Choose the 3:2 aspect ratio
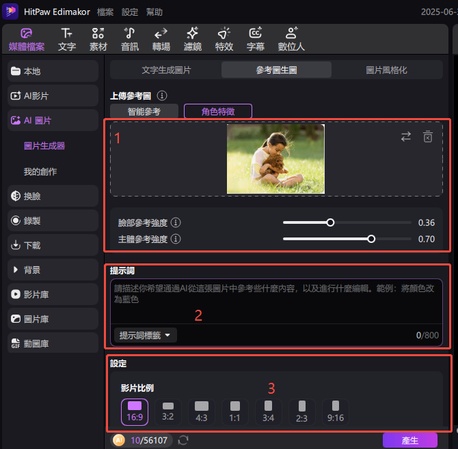This screenshot has height=449, width=458. [x=168, y=412]
